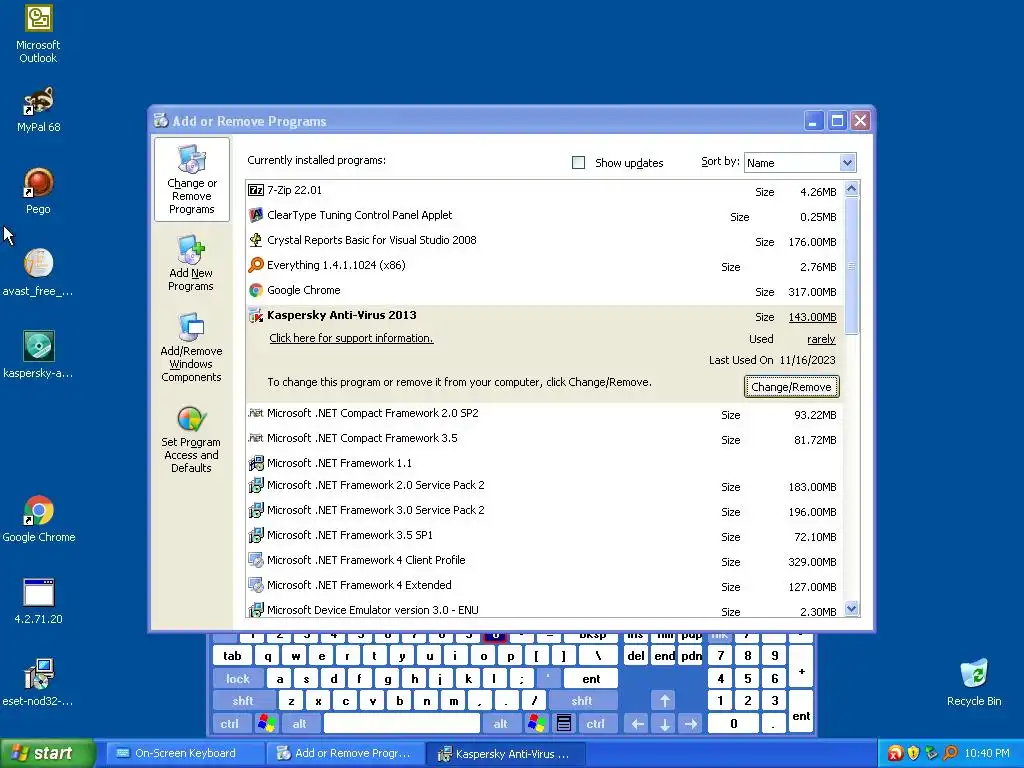Click program list scroll down arrow

point(851,609)
